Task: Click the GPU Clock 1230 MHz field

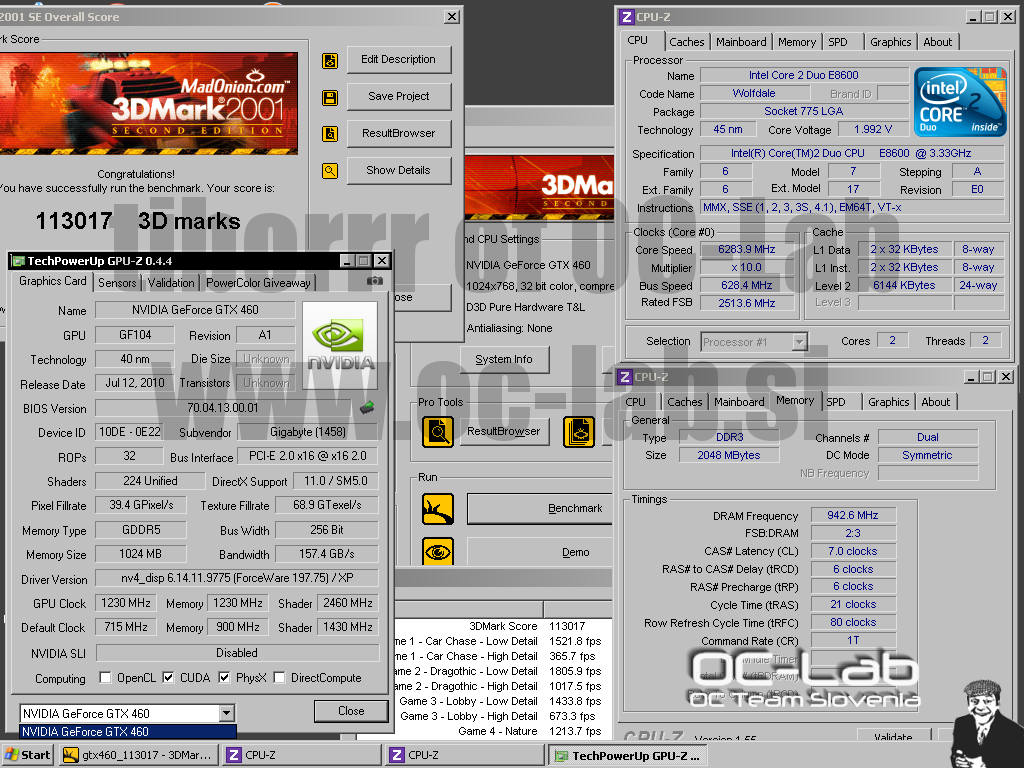Action: point(125,603)
